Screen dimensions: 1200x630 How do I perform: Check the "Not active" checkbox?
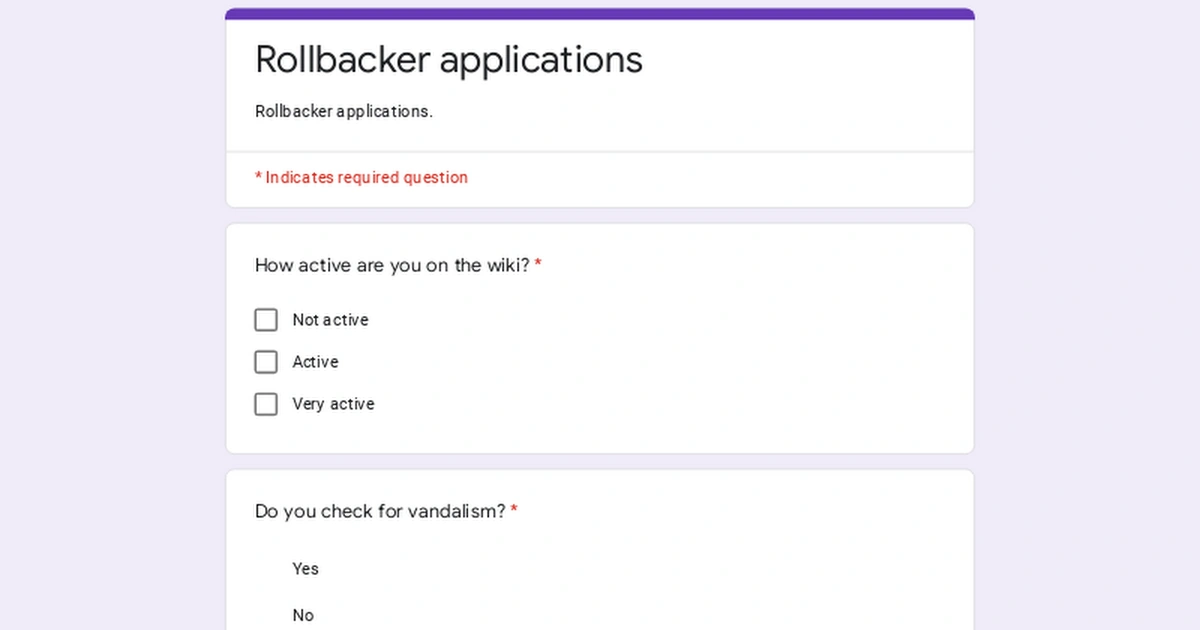tap(265, 319)
